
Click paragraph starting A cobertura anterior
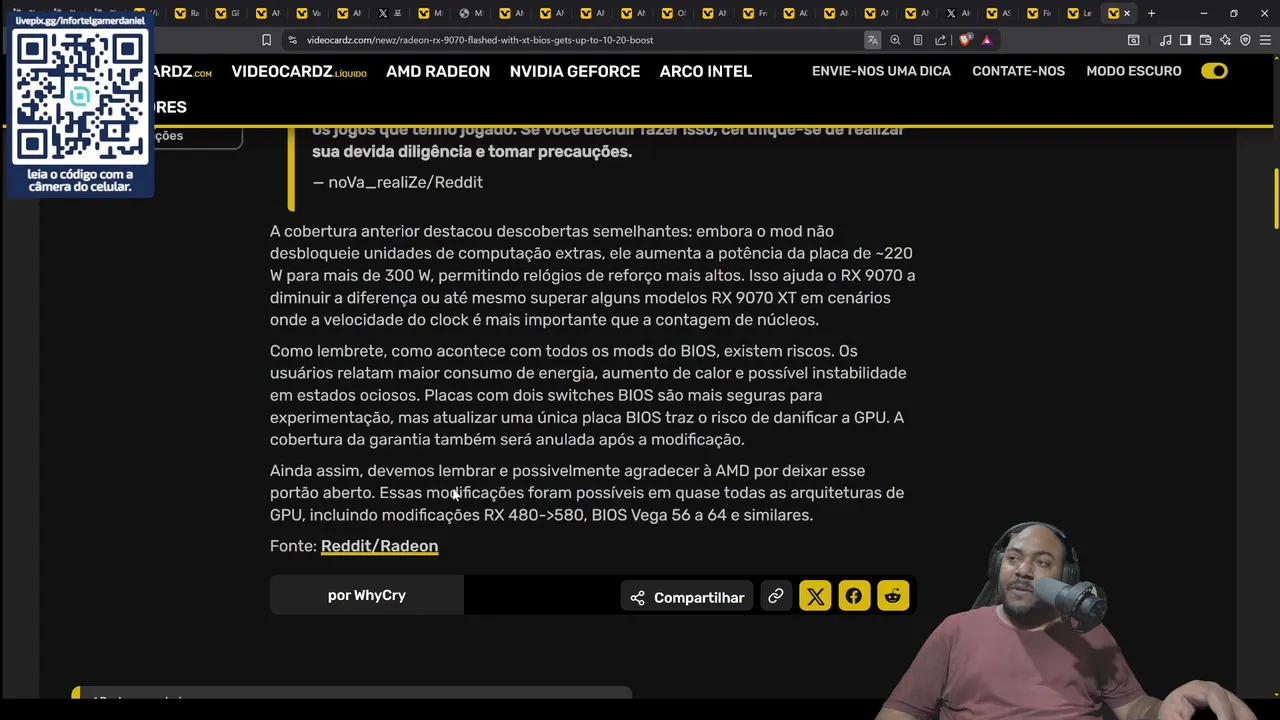[593, 275]
